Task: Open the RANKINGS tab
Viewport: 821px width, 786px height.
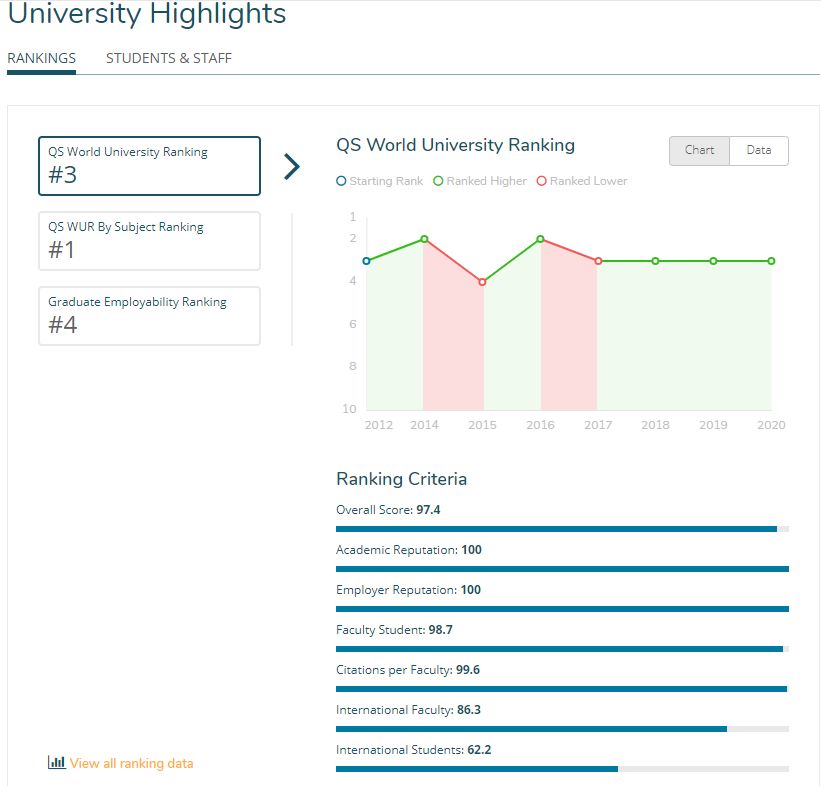Action: (x=41, y=58)
